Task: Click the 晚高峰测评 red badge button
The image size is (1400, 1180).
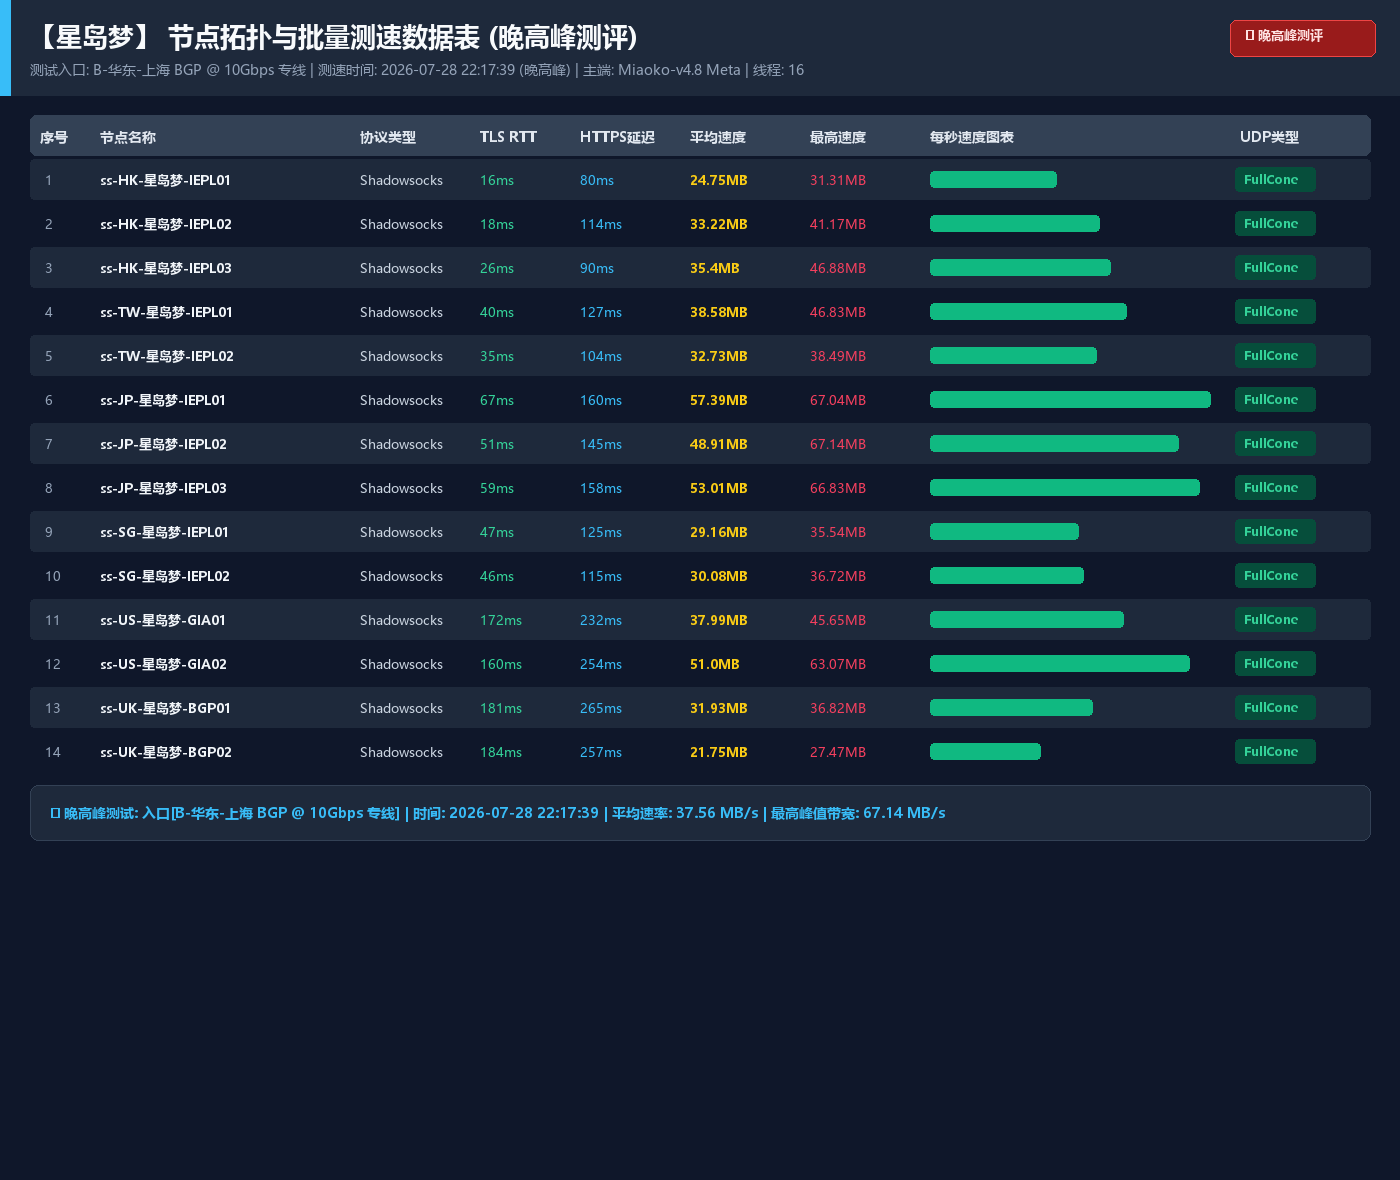Action: click(1302, 38)
